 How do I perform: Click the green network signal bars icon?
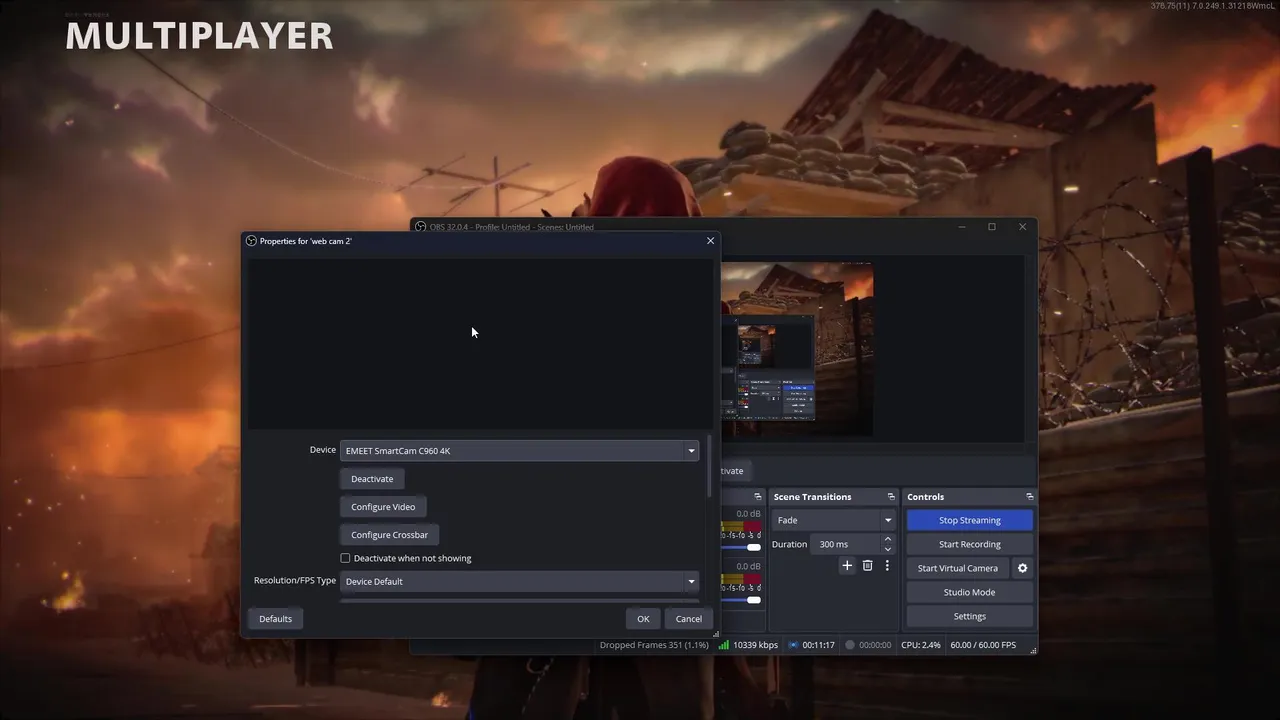click(x=724, y=645)
